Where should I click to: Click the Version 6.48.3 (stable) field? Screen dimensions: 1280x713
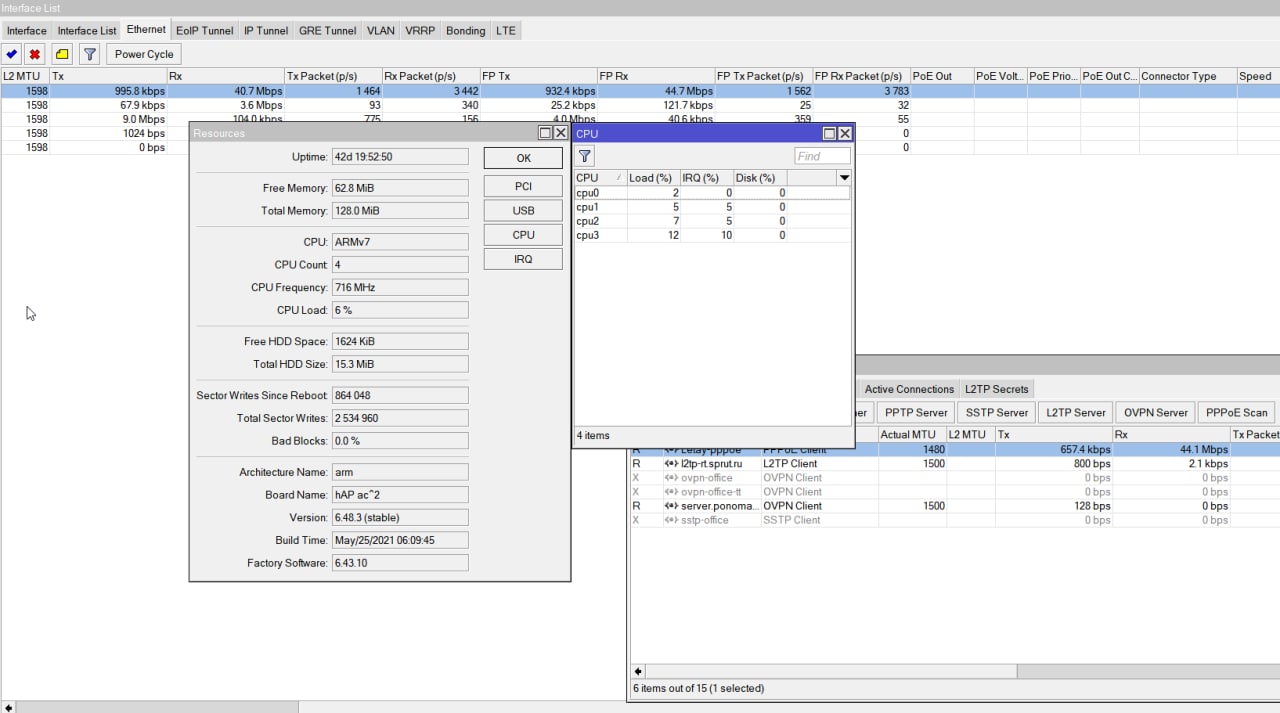(x=400, y=518)
